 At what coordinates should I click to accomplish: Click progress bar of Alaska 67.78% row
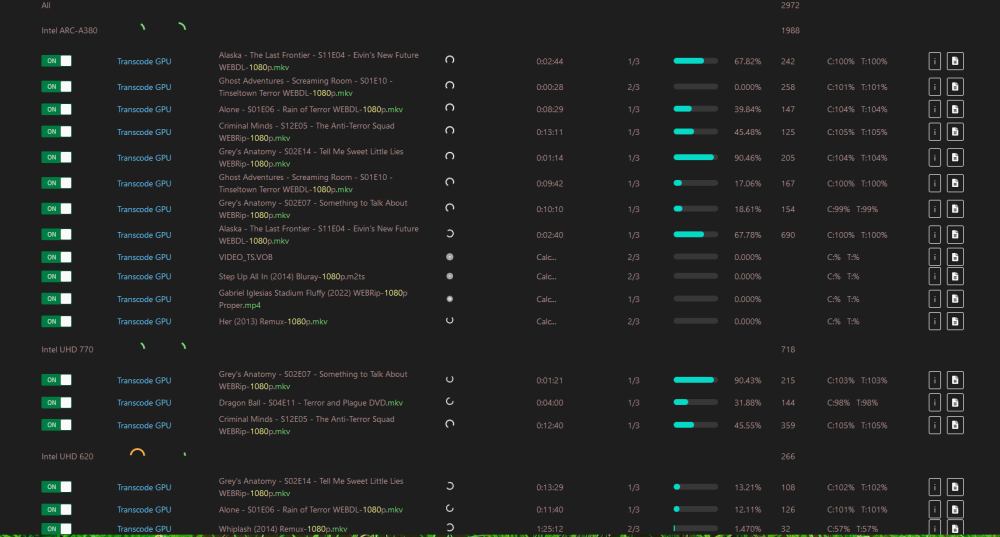pos(695,234)
